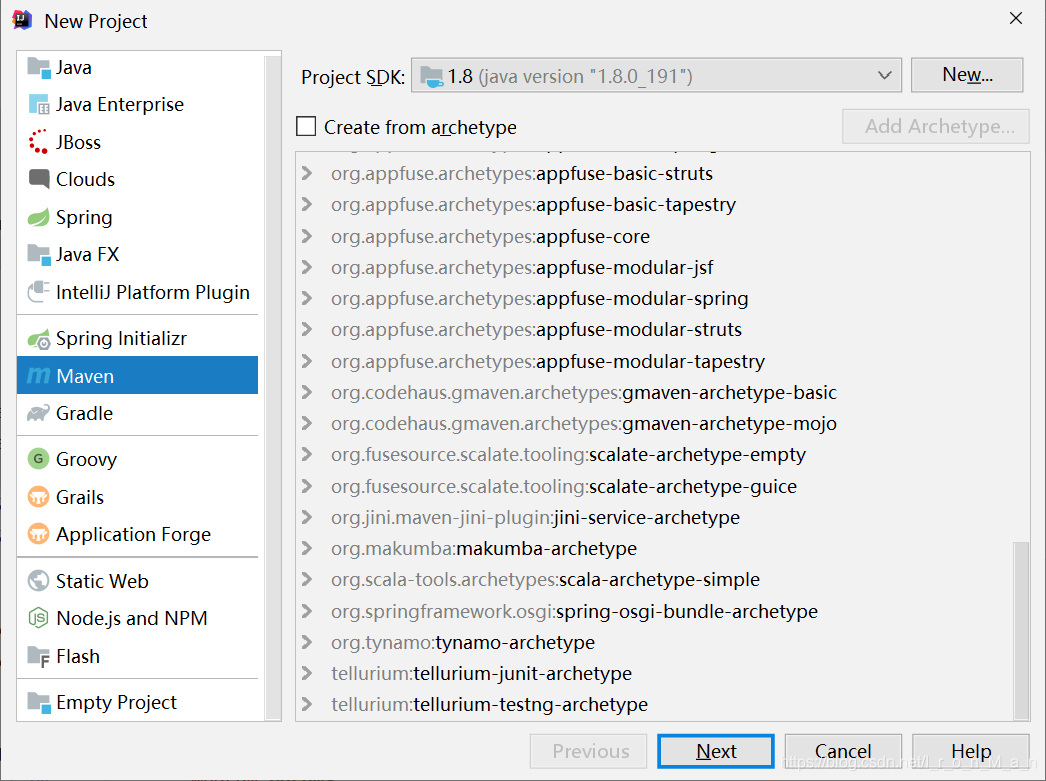Click the Clouds speech bubble icon
1046x781 pixels.
[x=39, y=179]
